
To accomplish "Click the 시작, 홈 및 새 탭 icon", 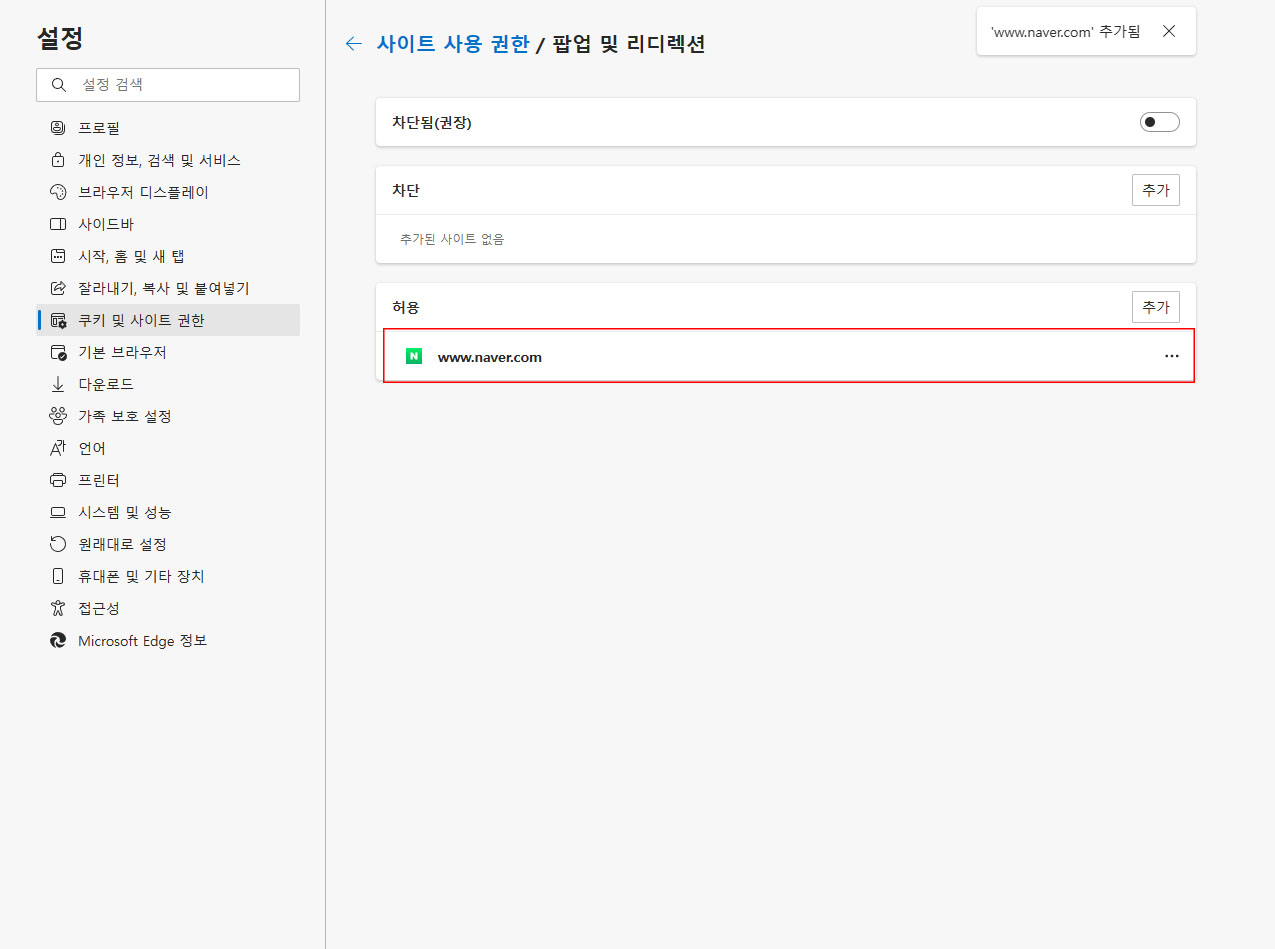I will coord(58,256).
